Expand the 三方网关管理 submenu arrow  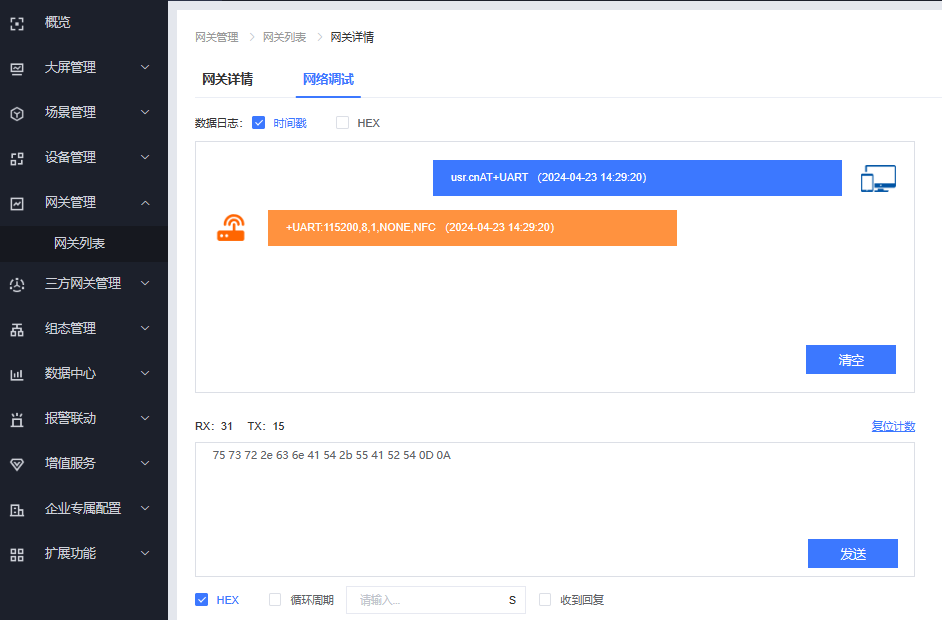pyautogui.click(x=145, y=284)
